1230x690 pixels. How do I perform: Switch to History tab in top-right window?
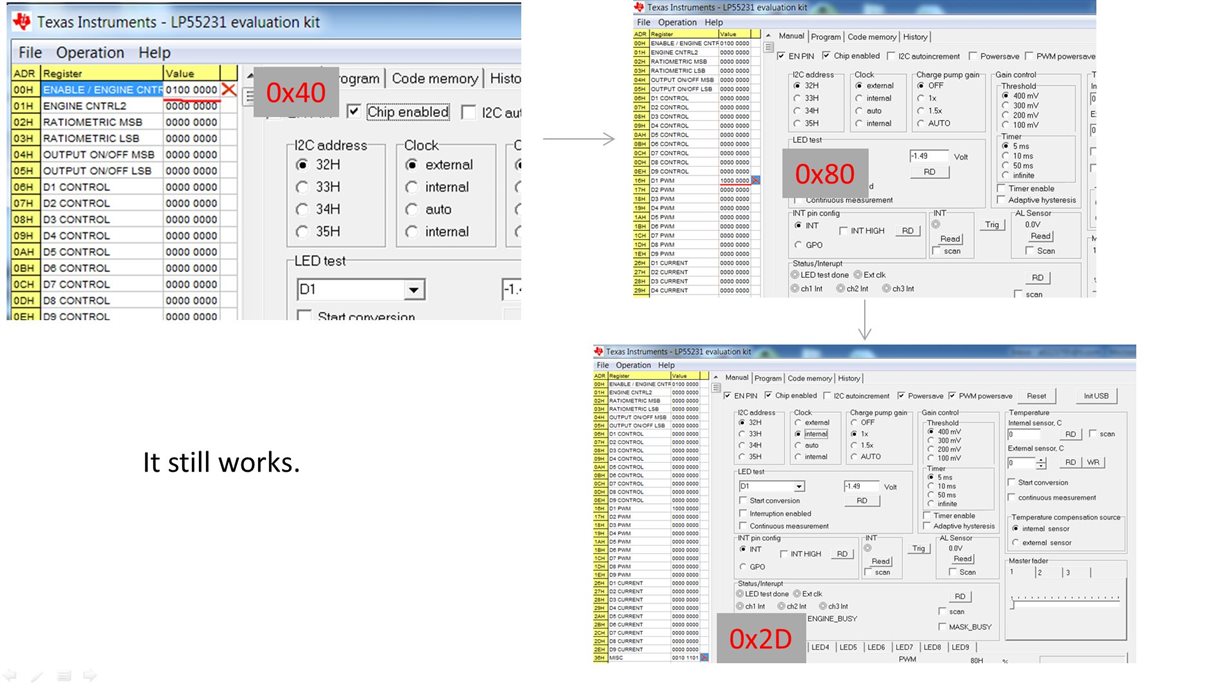coord(915,37)
